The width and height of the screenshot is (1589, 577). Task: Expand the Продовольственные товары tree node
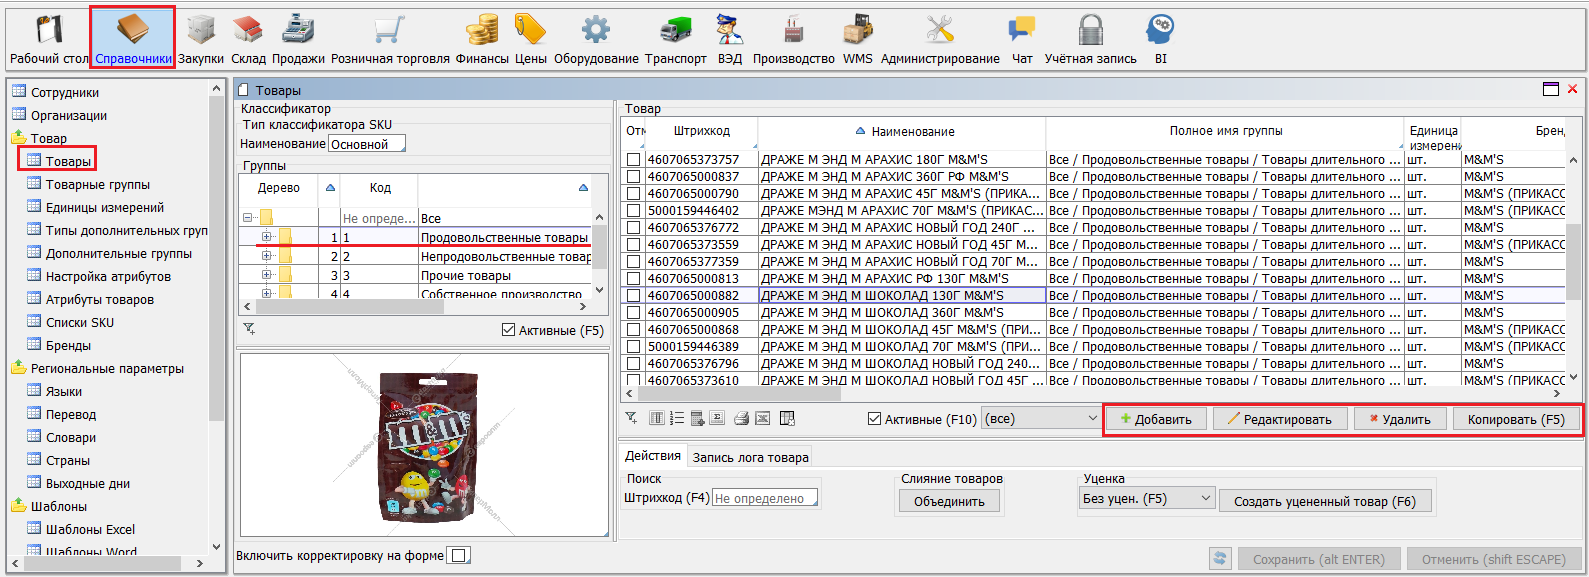[267, 238]
